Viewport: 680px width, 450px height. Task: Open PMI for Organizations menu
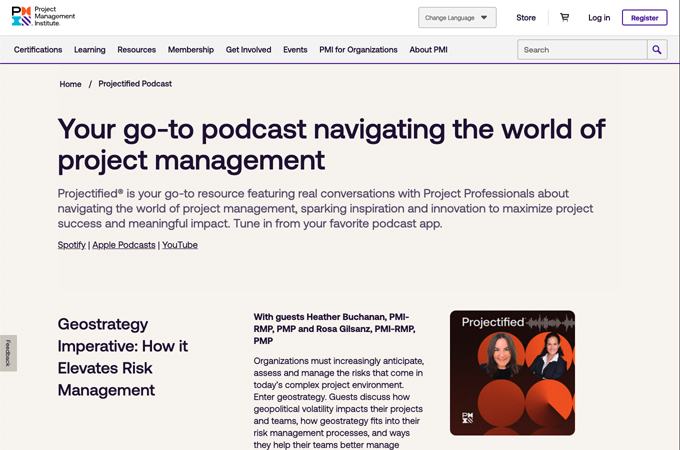[x=358, y=50]
